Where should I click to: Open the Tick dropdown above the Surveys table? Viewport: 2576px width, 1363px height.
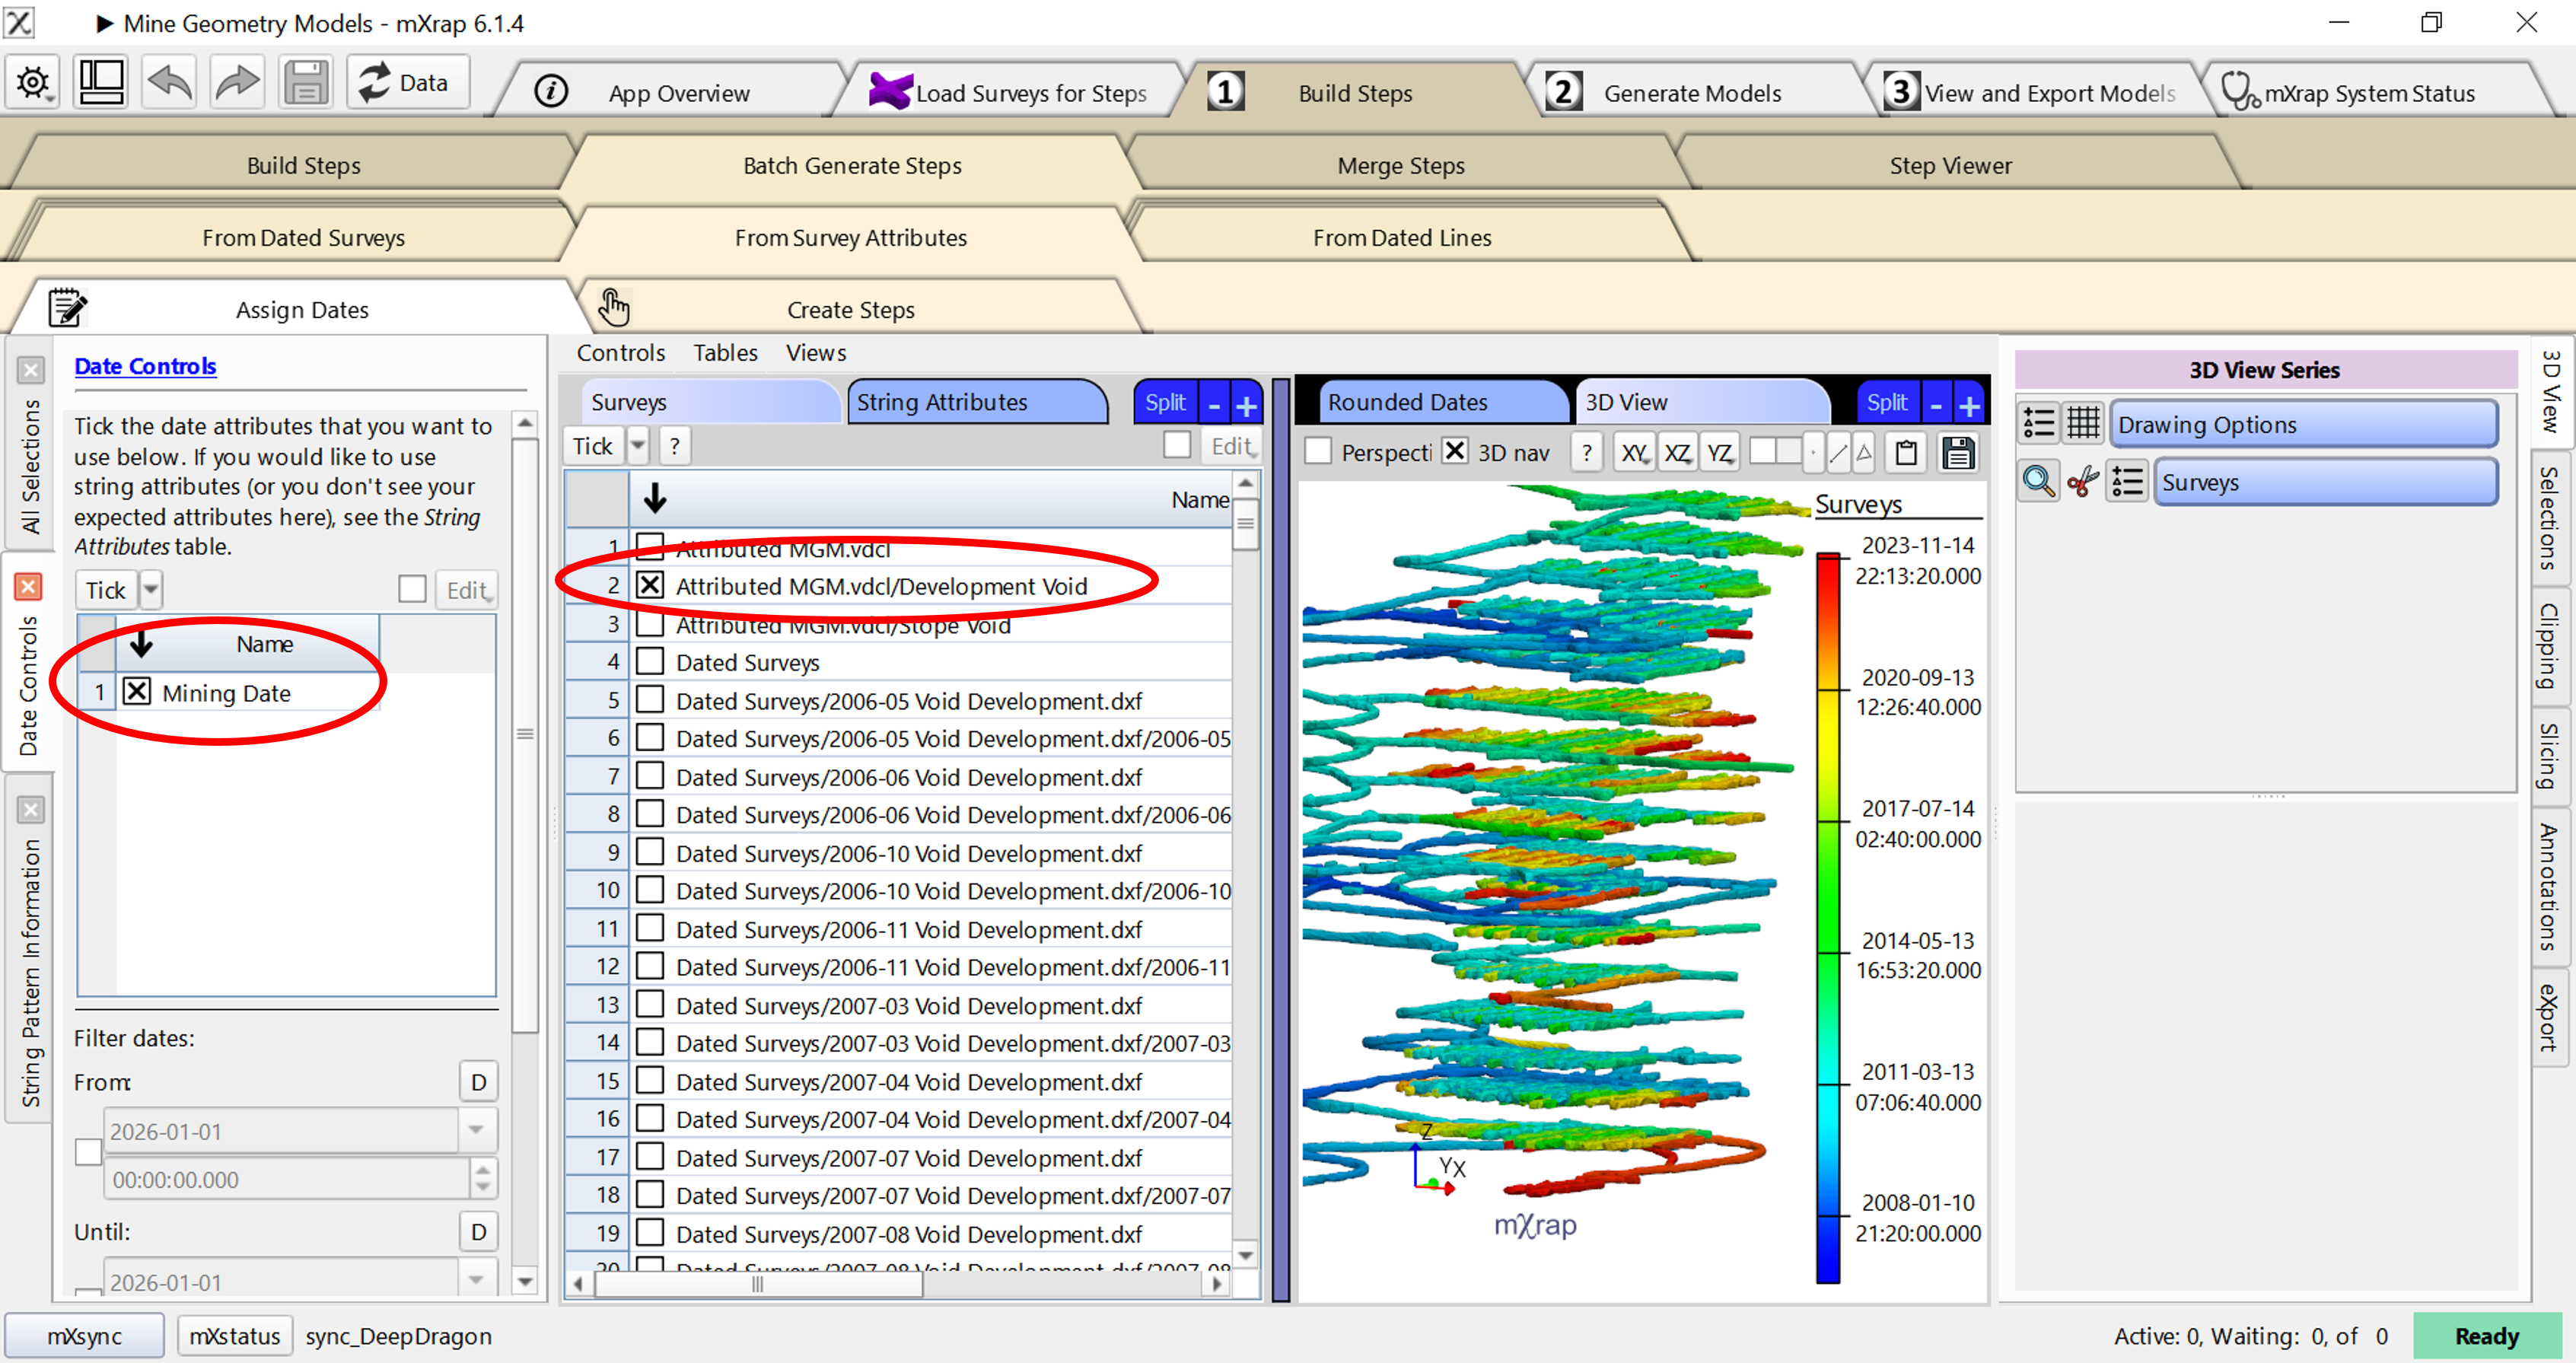click(637, 446)
